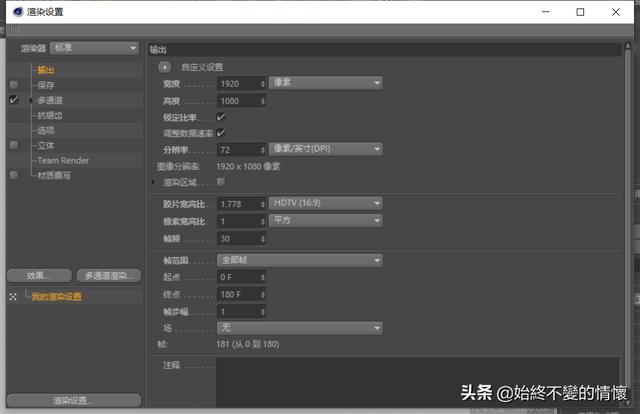Select 多通道 in the settings list

point(50,100)
